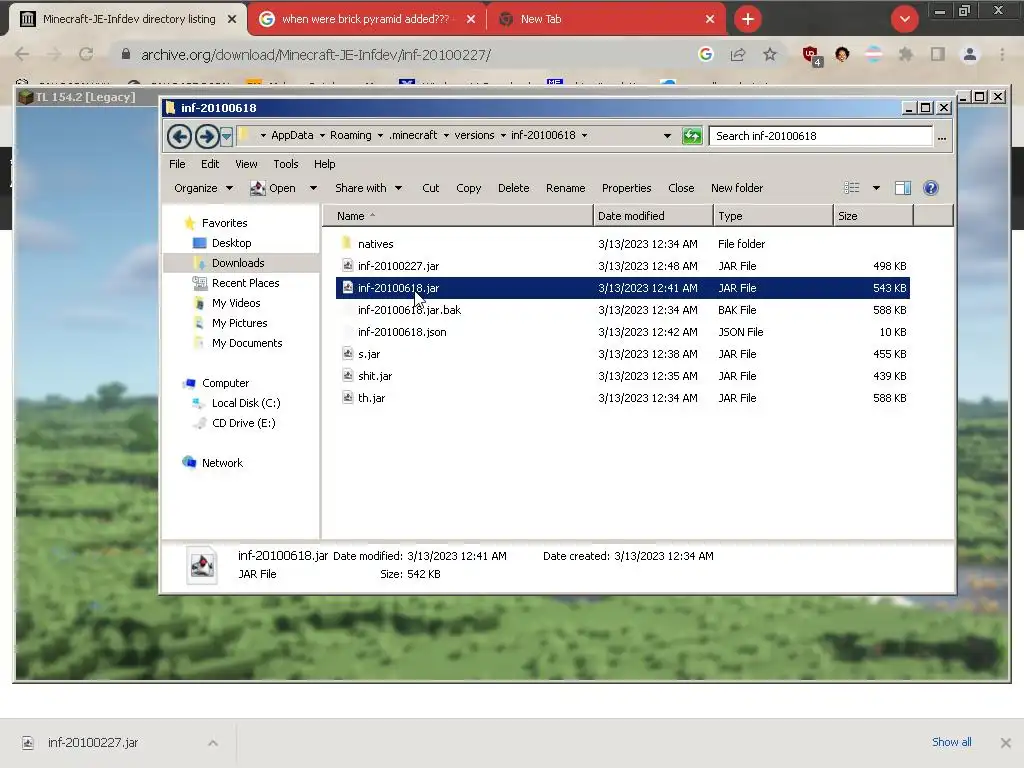Select inf-20100618.json file
Screen dimensions: 1024x768
(402, 332)
